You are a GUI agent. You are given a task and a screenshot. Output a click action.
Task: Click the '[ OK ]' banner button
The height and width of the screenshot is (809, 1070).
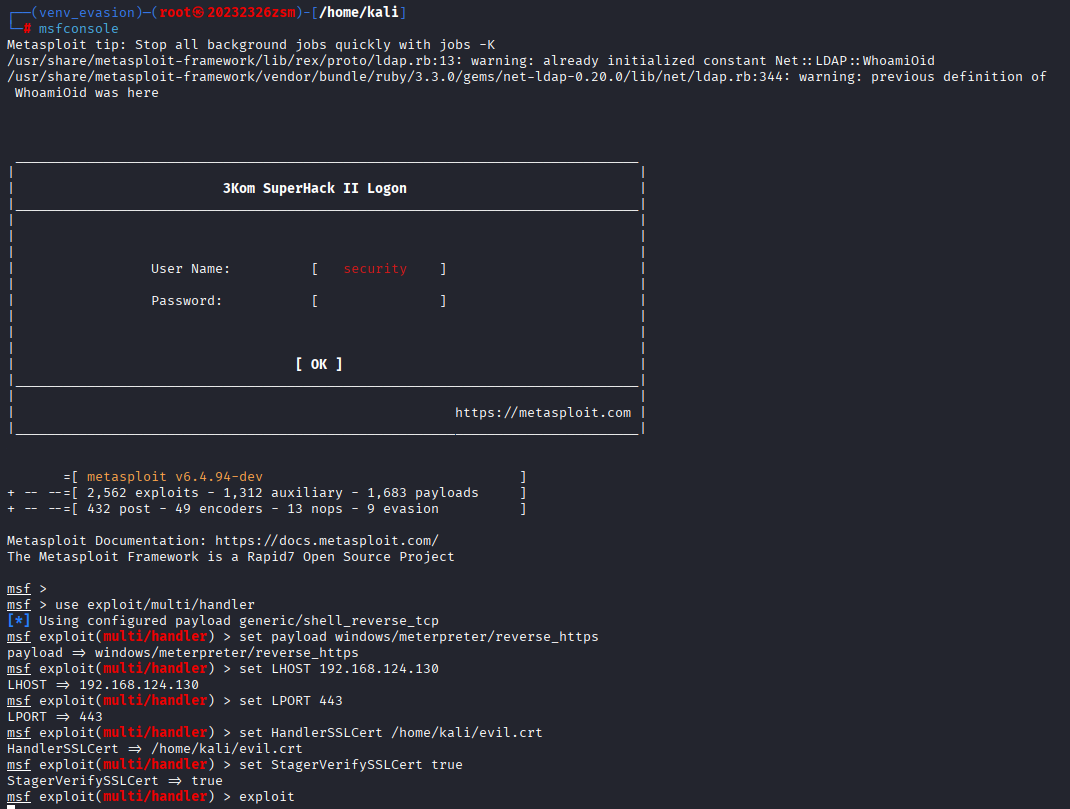coord(319,364)
